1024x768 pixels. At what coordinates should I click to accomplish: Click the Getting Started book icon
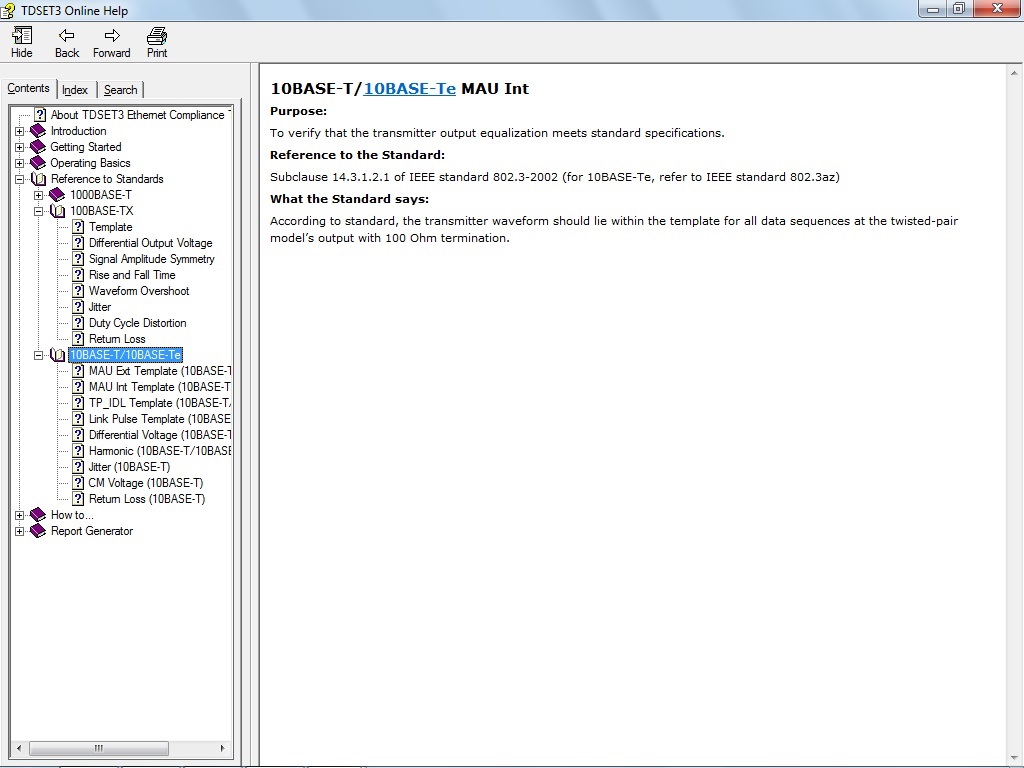coord(39,147)
